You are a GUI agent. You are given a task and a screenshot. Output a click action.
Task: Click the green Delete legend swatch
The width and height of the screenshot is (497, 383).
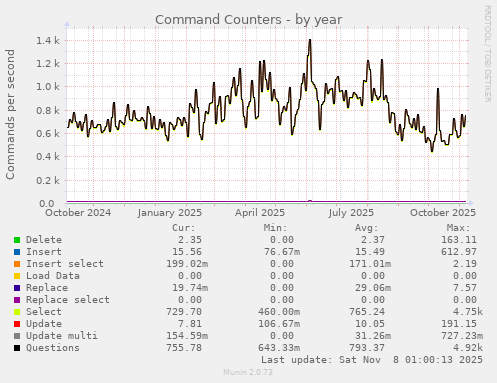[17, 240]
